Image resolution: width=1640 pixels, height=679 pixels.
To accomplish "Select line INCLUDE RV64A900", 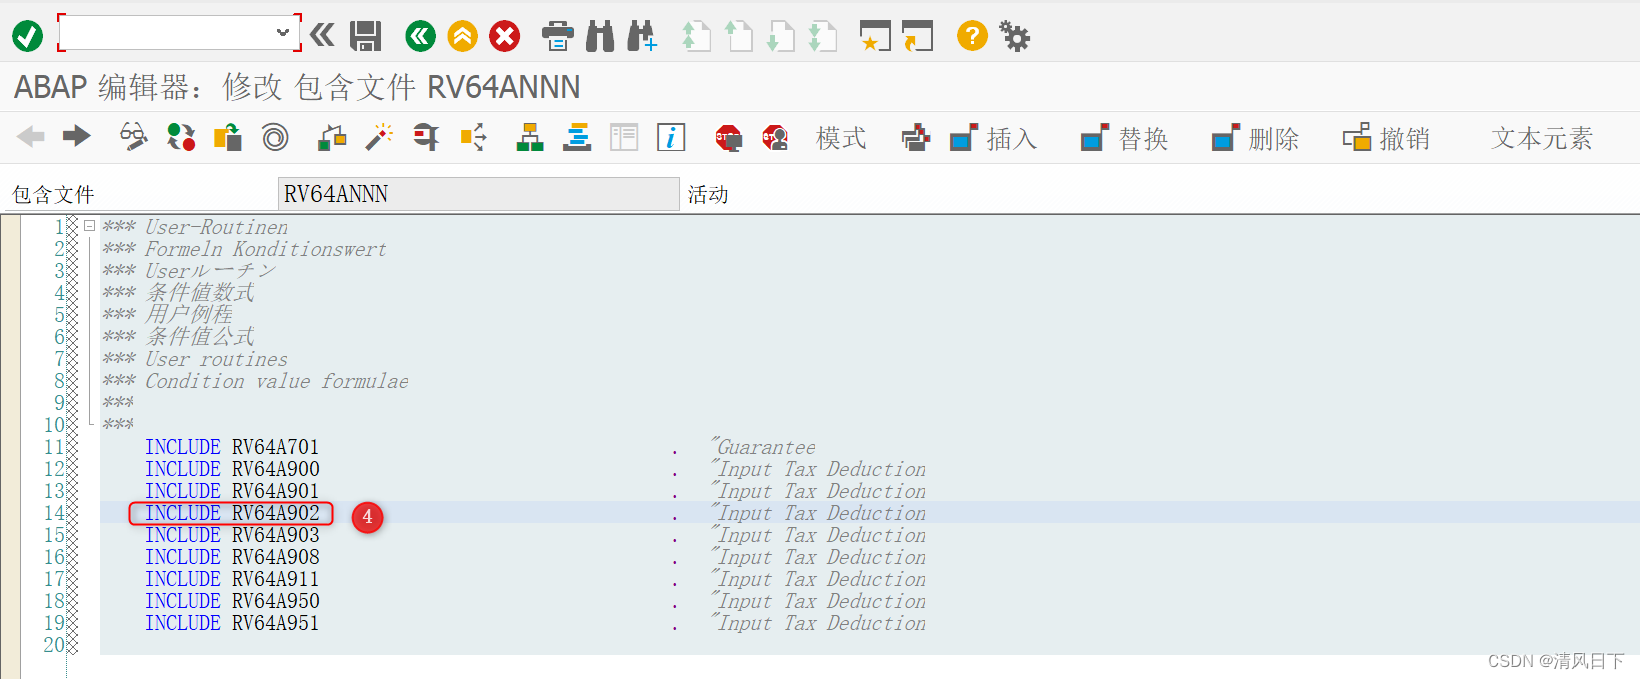I will (232, 469).
